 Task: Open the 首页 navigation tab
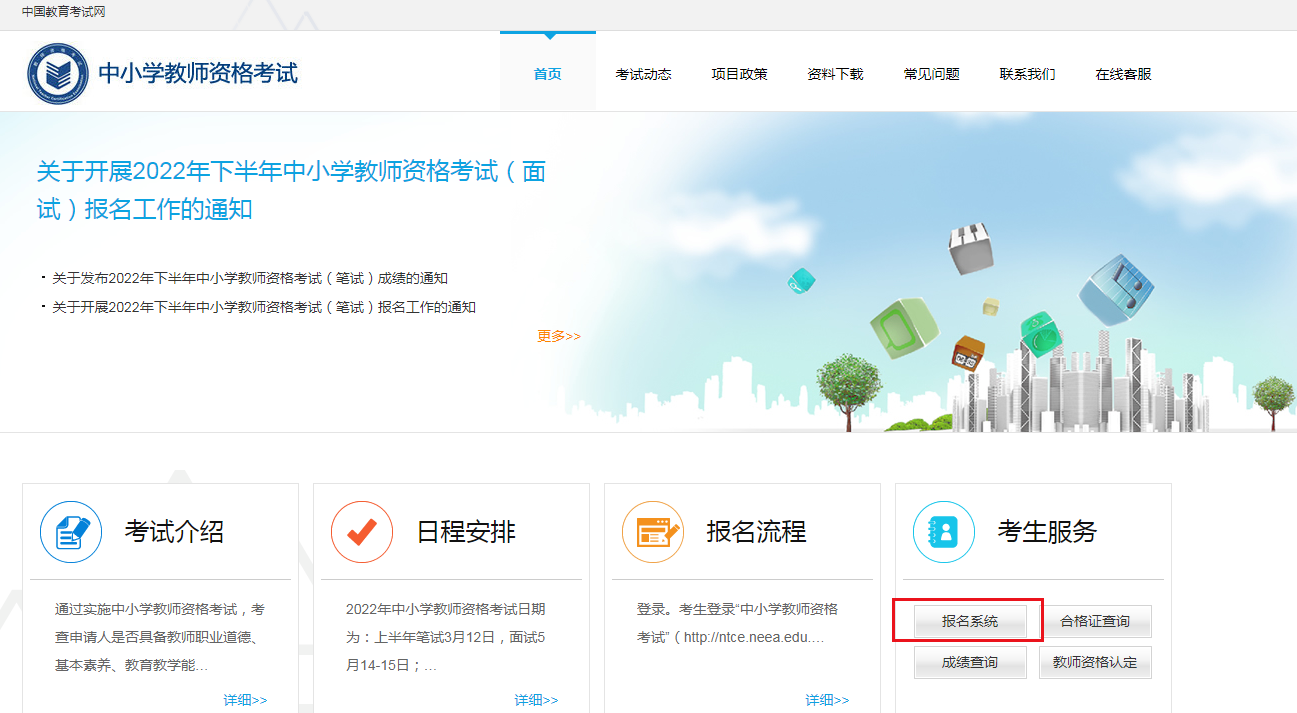(x=547, y=74)
